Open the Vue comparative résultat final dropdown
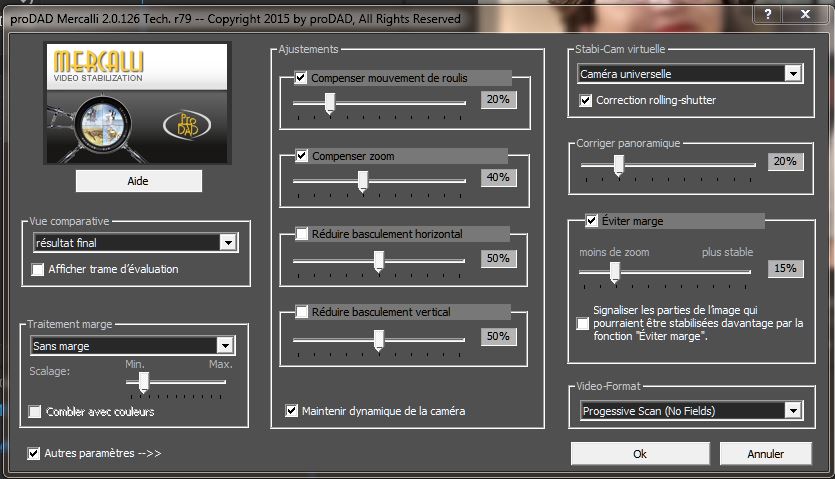This screenshot has width=835, height=479. [x=136, y=243]
